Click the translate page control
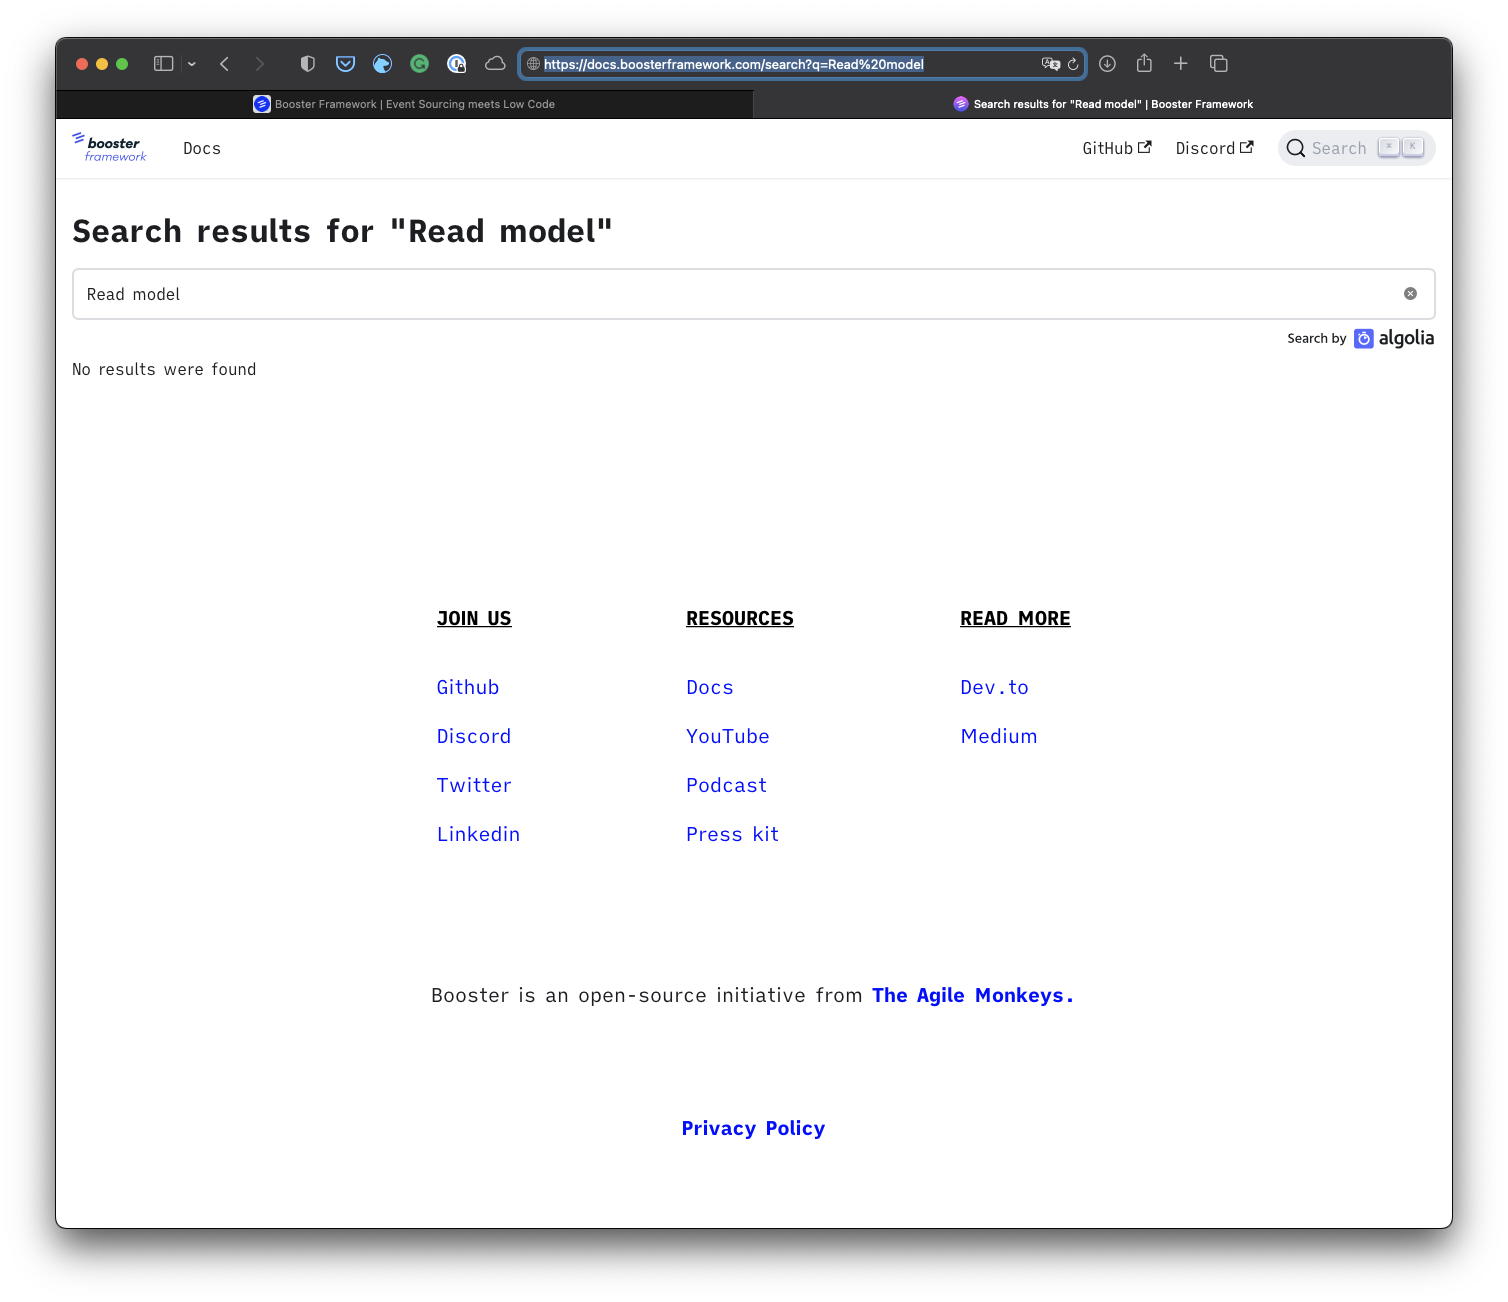The image size is (1508, 1302). click(1049, 63)
